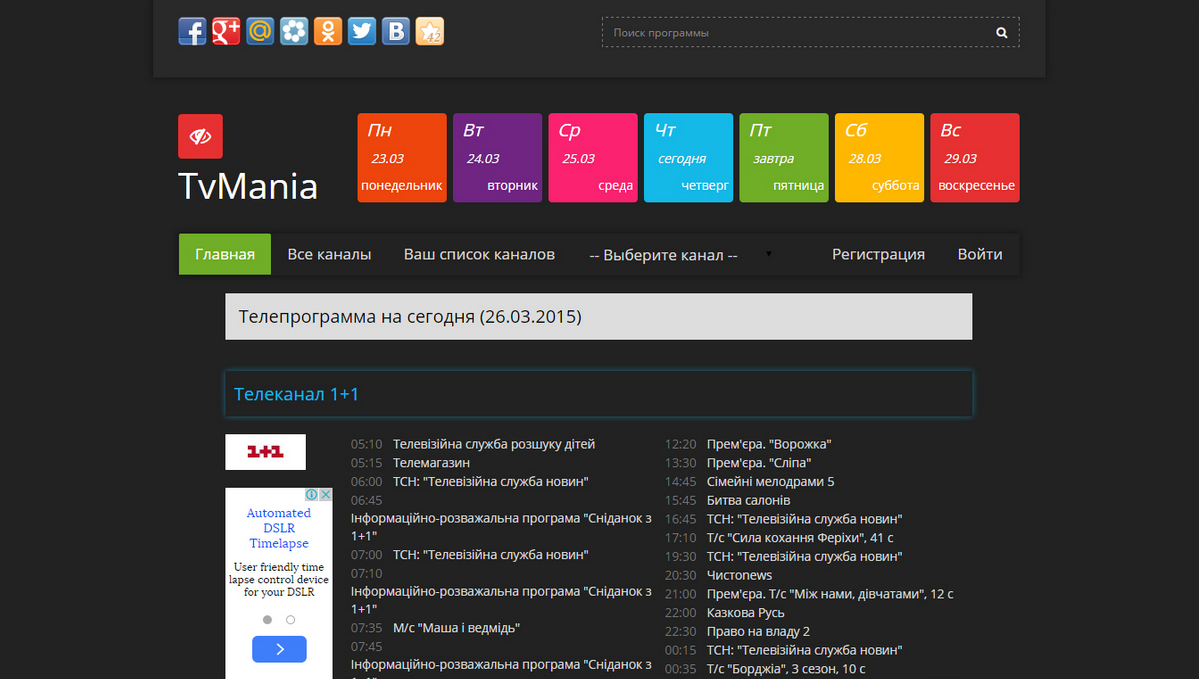Open the Выберите канал dropdown
The height and width of the screenshot is (679, 1199).
pos(680,255)
